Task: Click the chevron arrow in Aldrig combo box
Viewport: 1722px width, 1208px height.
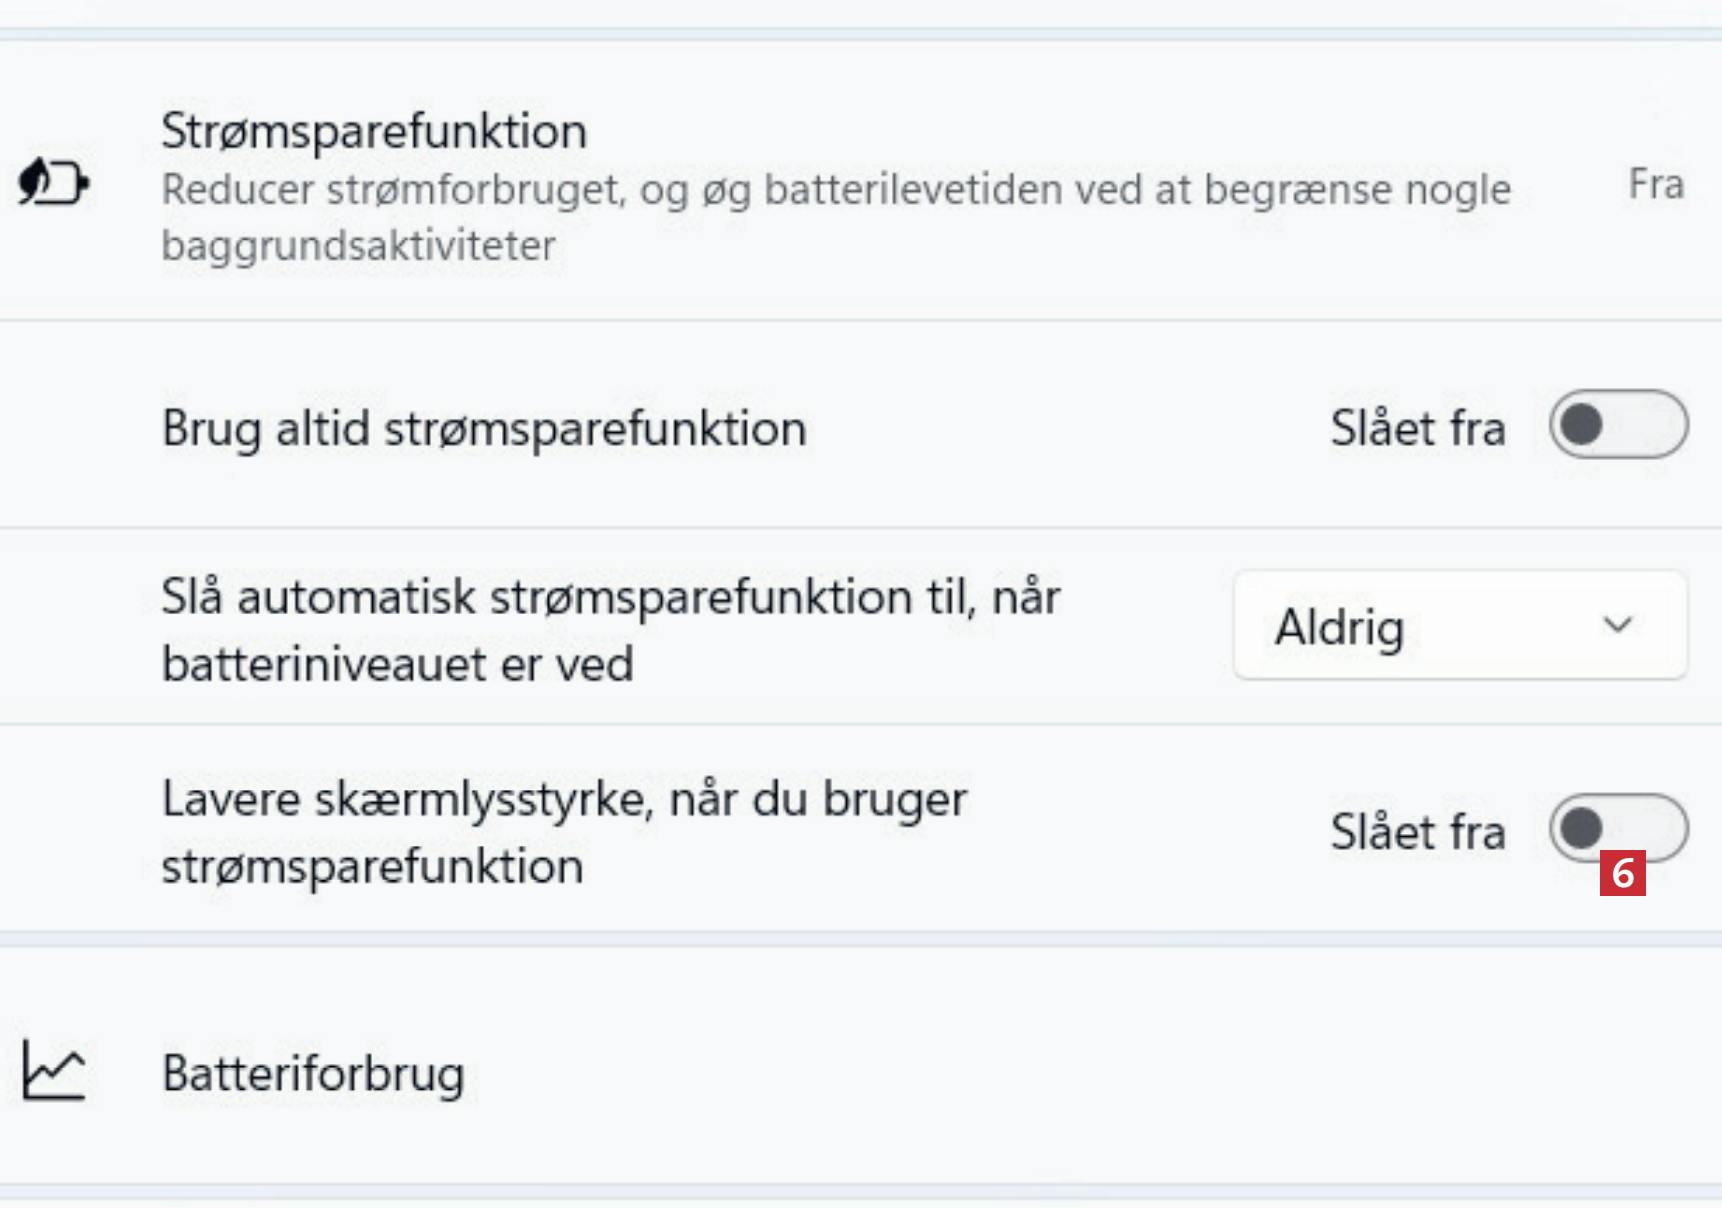Action: tap(1617, 626)
